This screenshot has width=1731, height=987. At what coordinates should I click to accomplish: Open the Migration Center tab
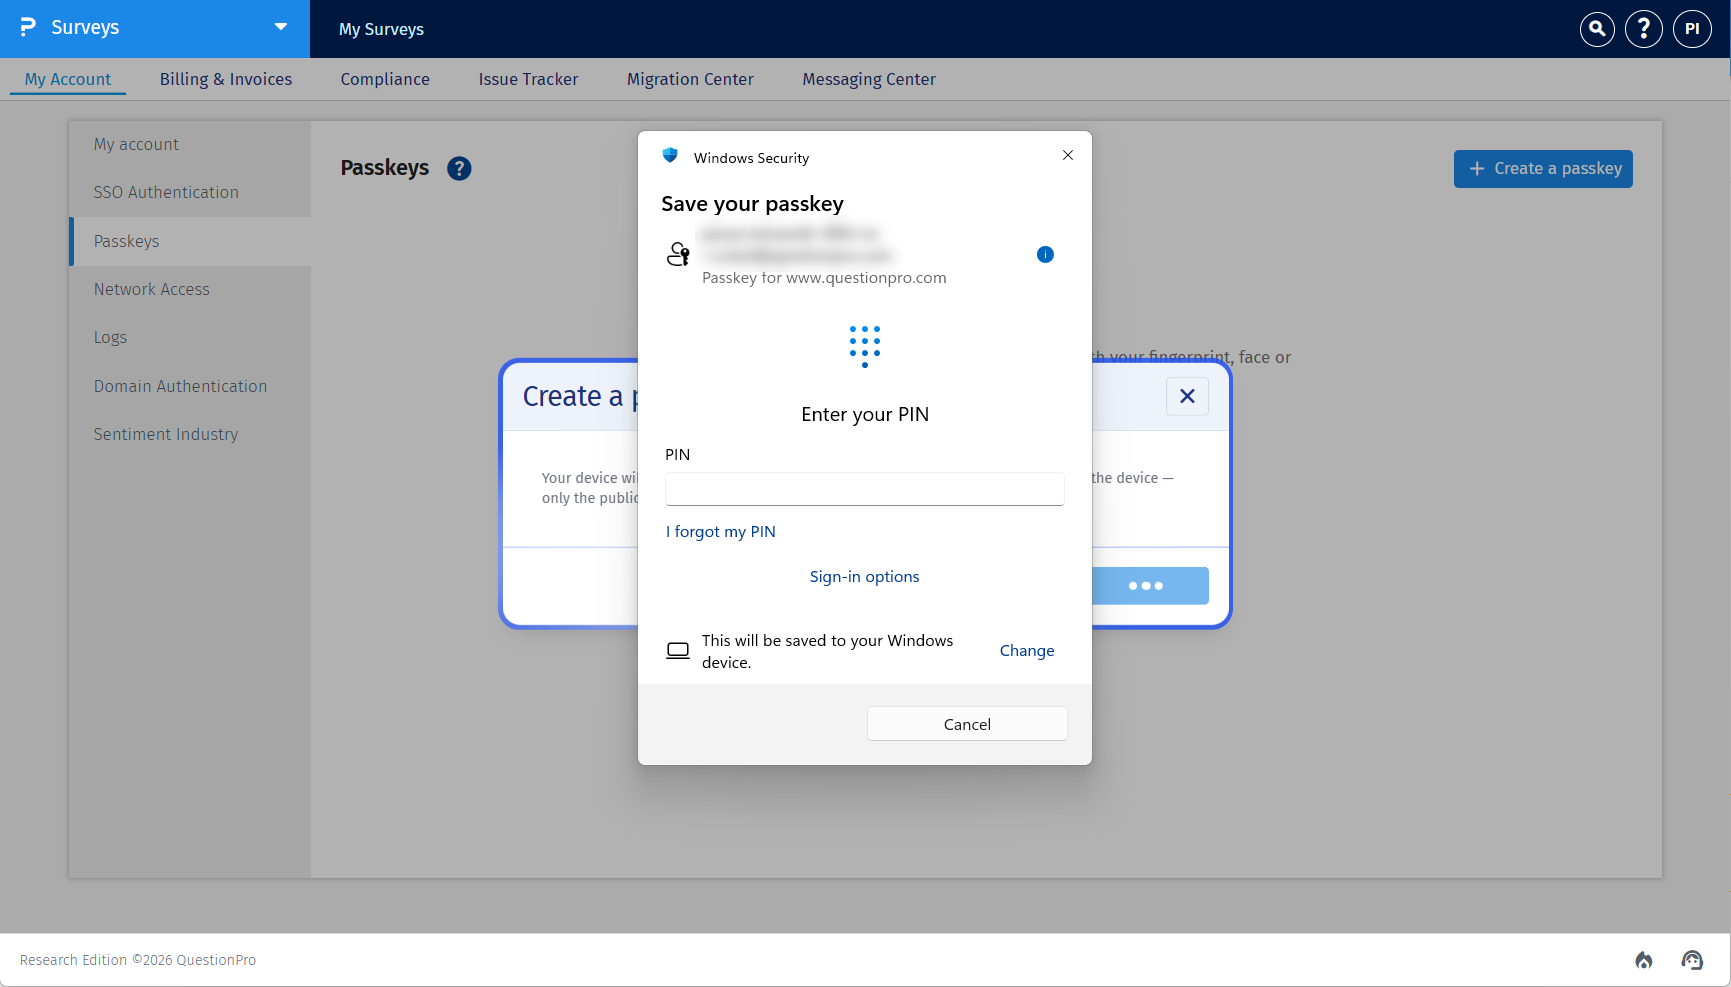point(690,79)
